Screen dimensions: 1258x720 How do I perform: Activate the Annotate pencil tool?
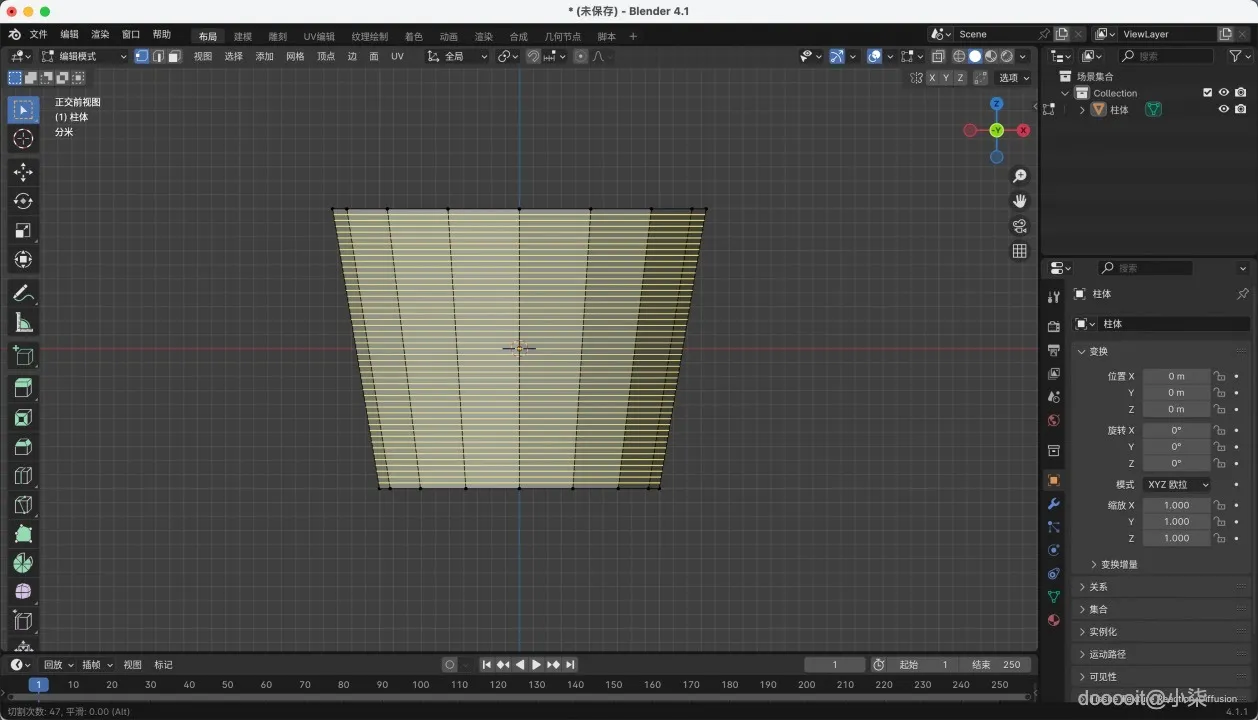23,294
